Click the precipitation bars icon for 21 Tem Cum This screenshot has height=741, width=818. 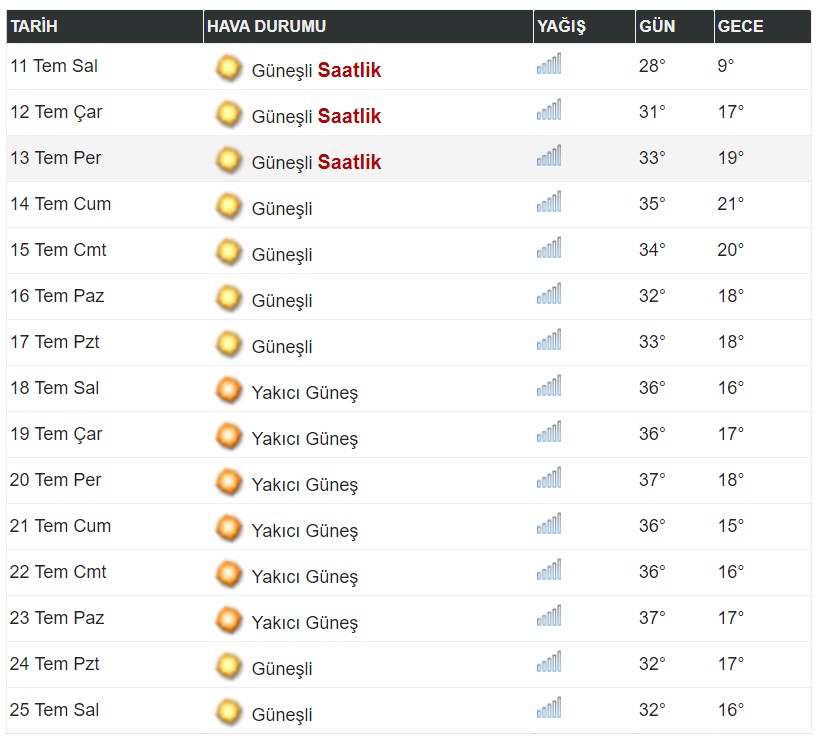[549, 523]
